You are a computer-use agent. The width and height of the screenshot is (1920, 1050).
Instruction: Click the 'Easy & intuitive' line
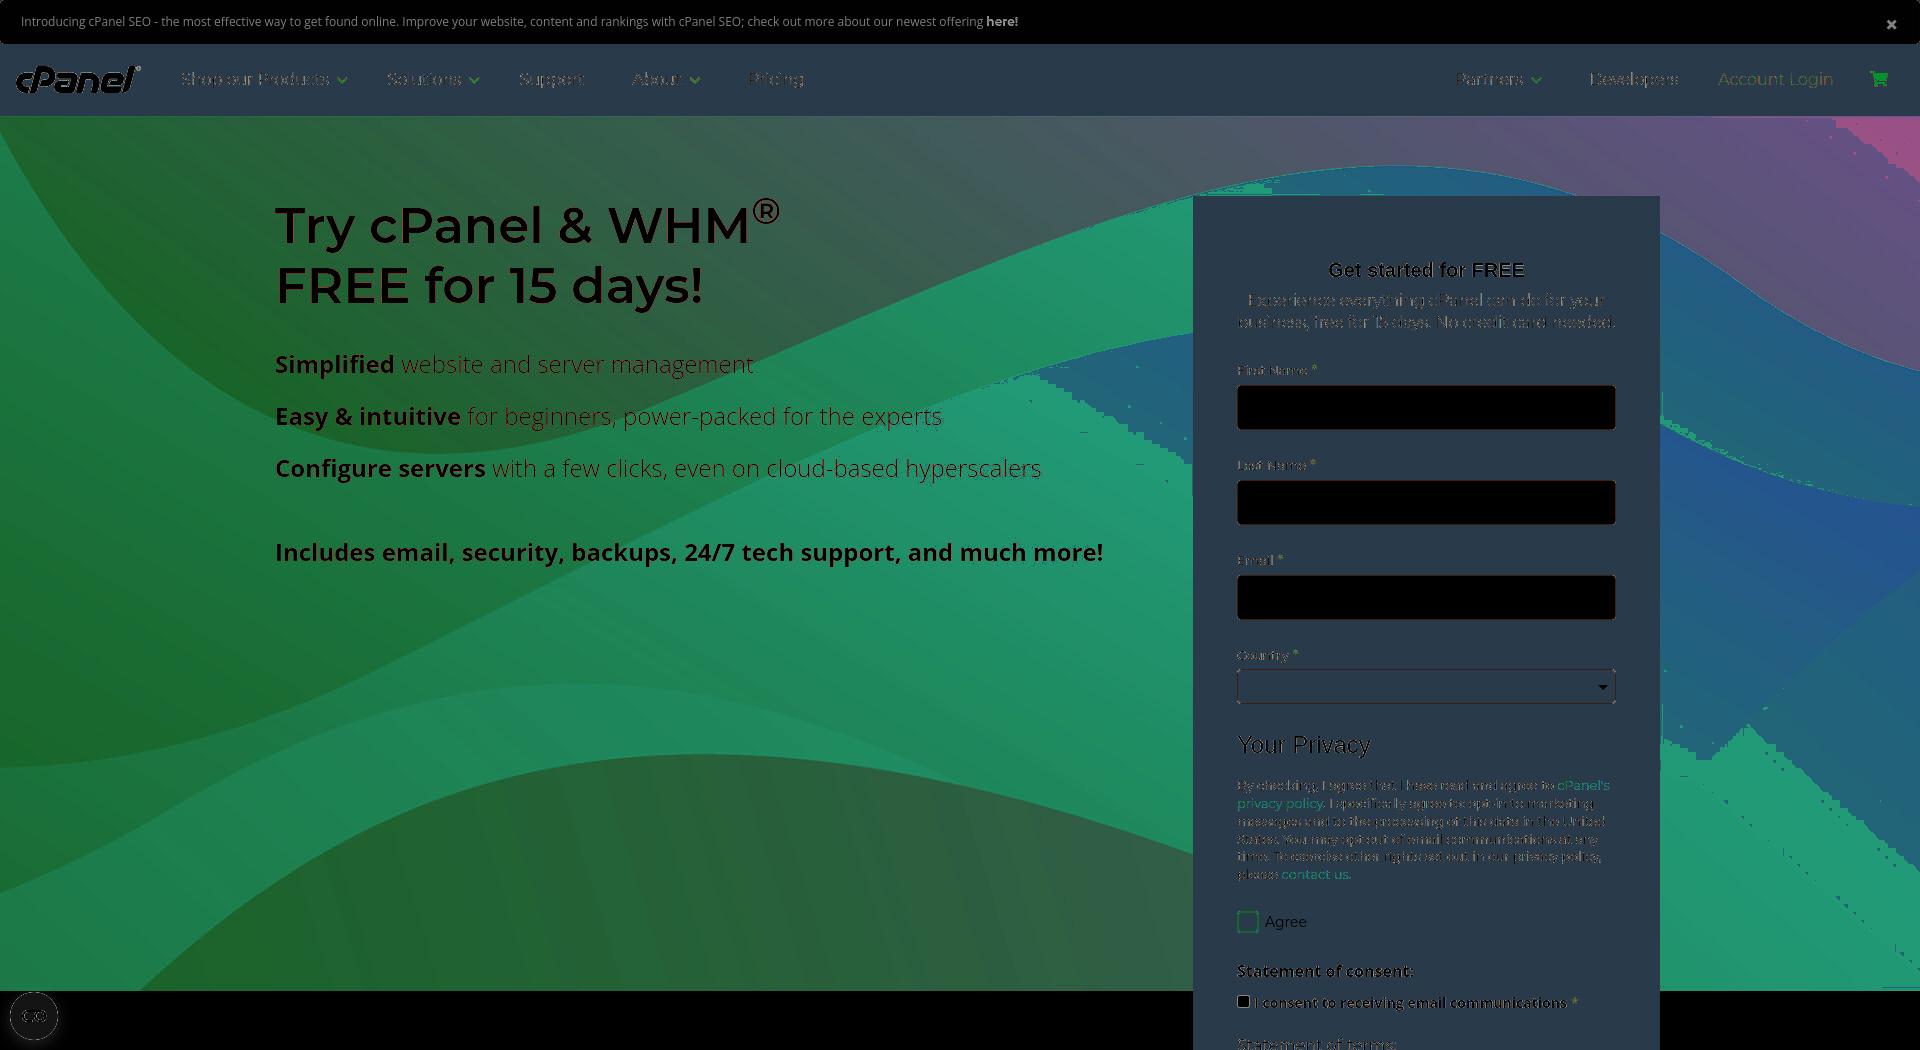point(608,417)
